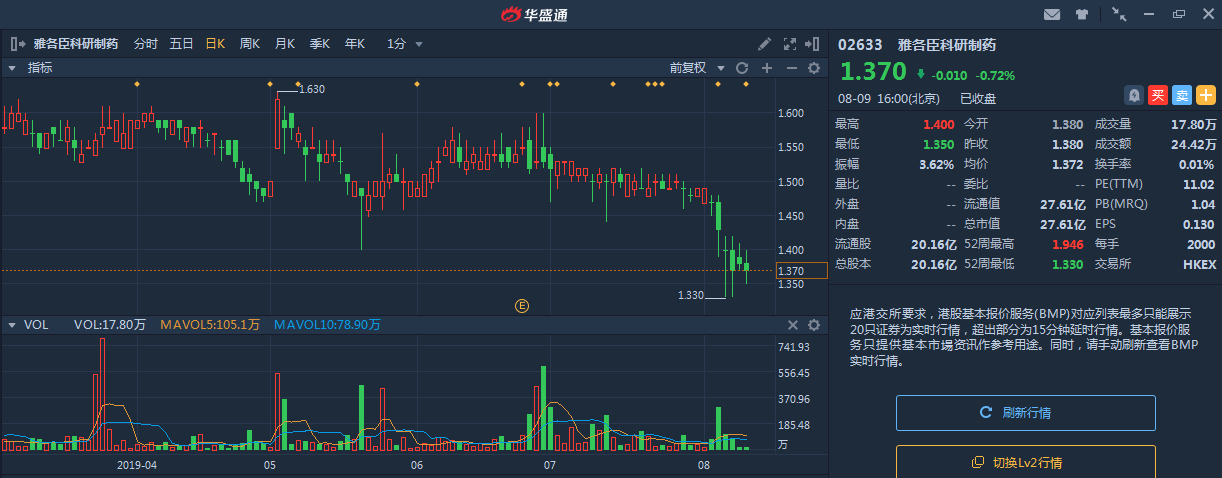The height and width of the screenshot is (478, 1222).
Task: Click the 最低 value 1.350
Action: coord(939,144)
